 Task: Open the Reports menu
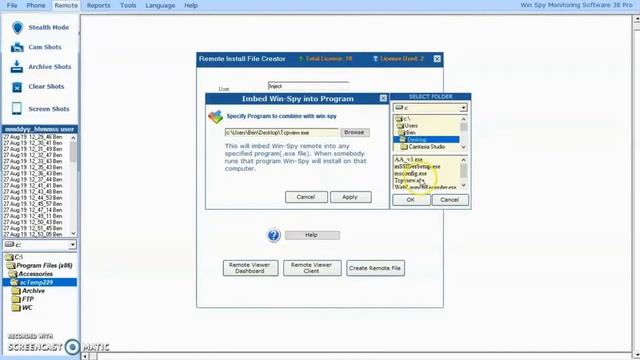[98, 5]
